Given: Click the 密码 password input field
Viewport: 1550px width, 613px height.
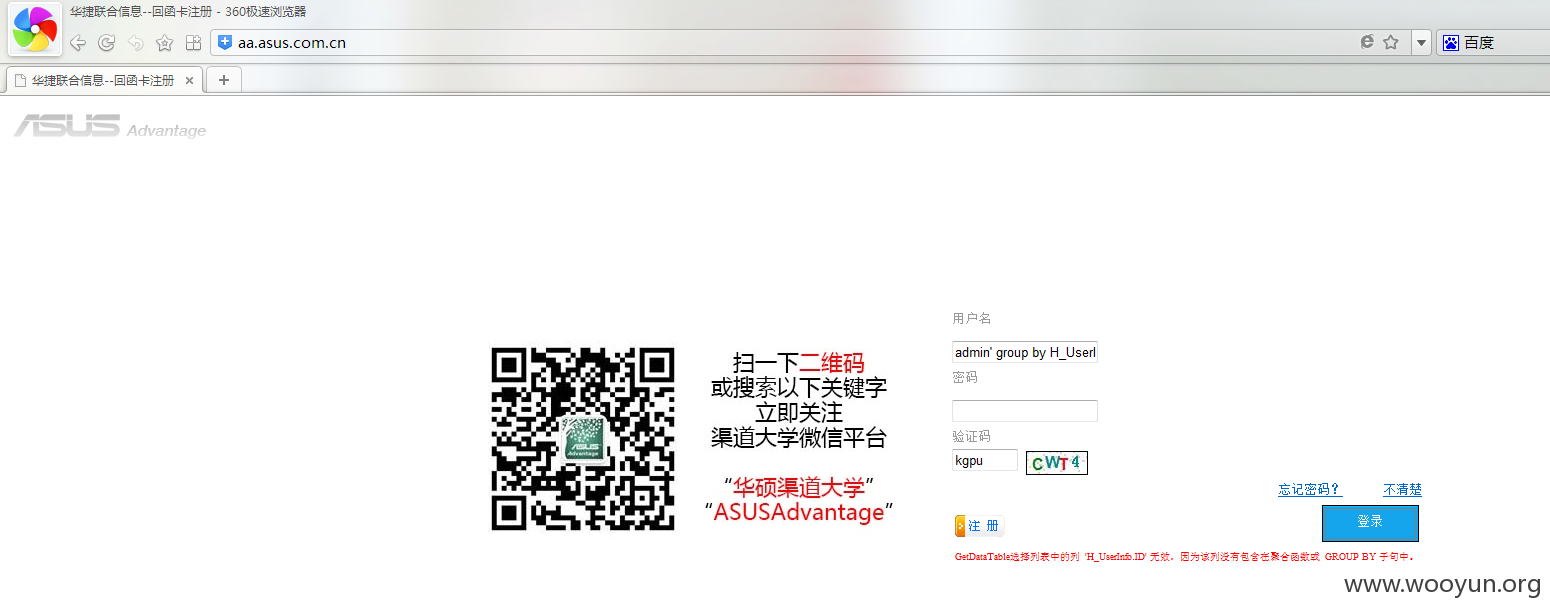Looking at the screenshot, I should coord(1025,411).
